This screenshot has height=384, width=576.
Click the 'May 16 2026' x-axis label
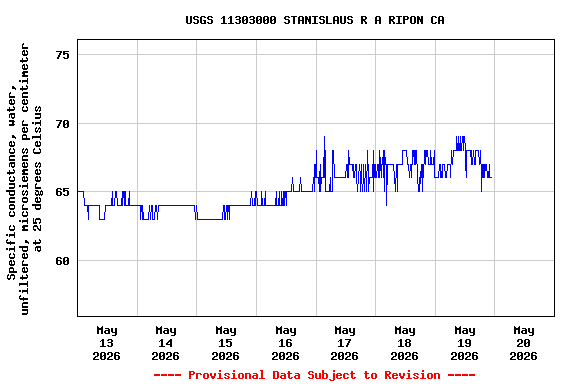click(x=285, y=343)
